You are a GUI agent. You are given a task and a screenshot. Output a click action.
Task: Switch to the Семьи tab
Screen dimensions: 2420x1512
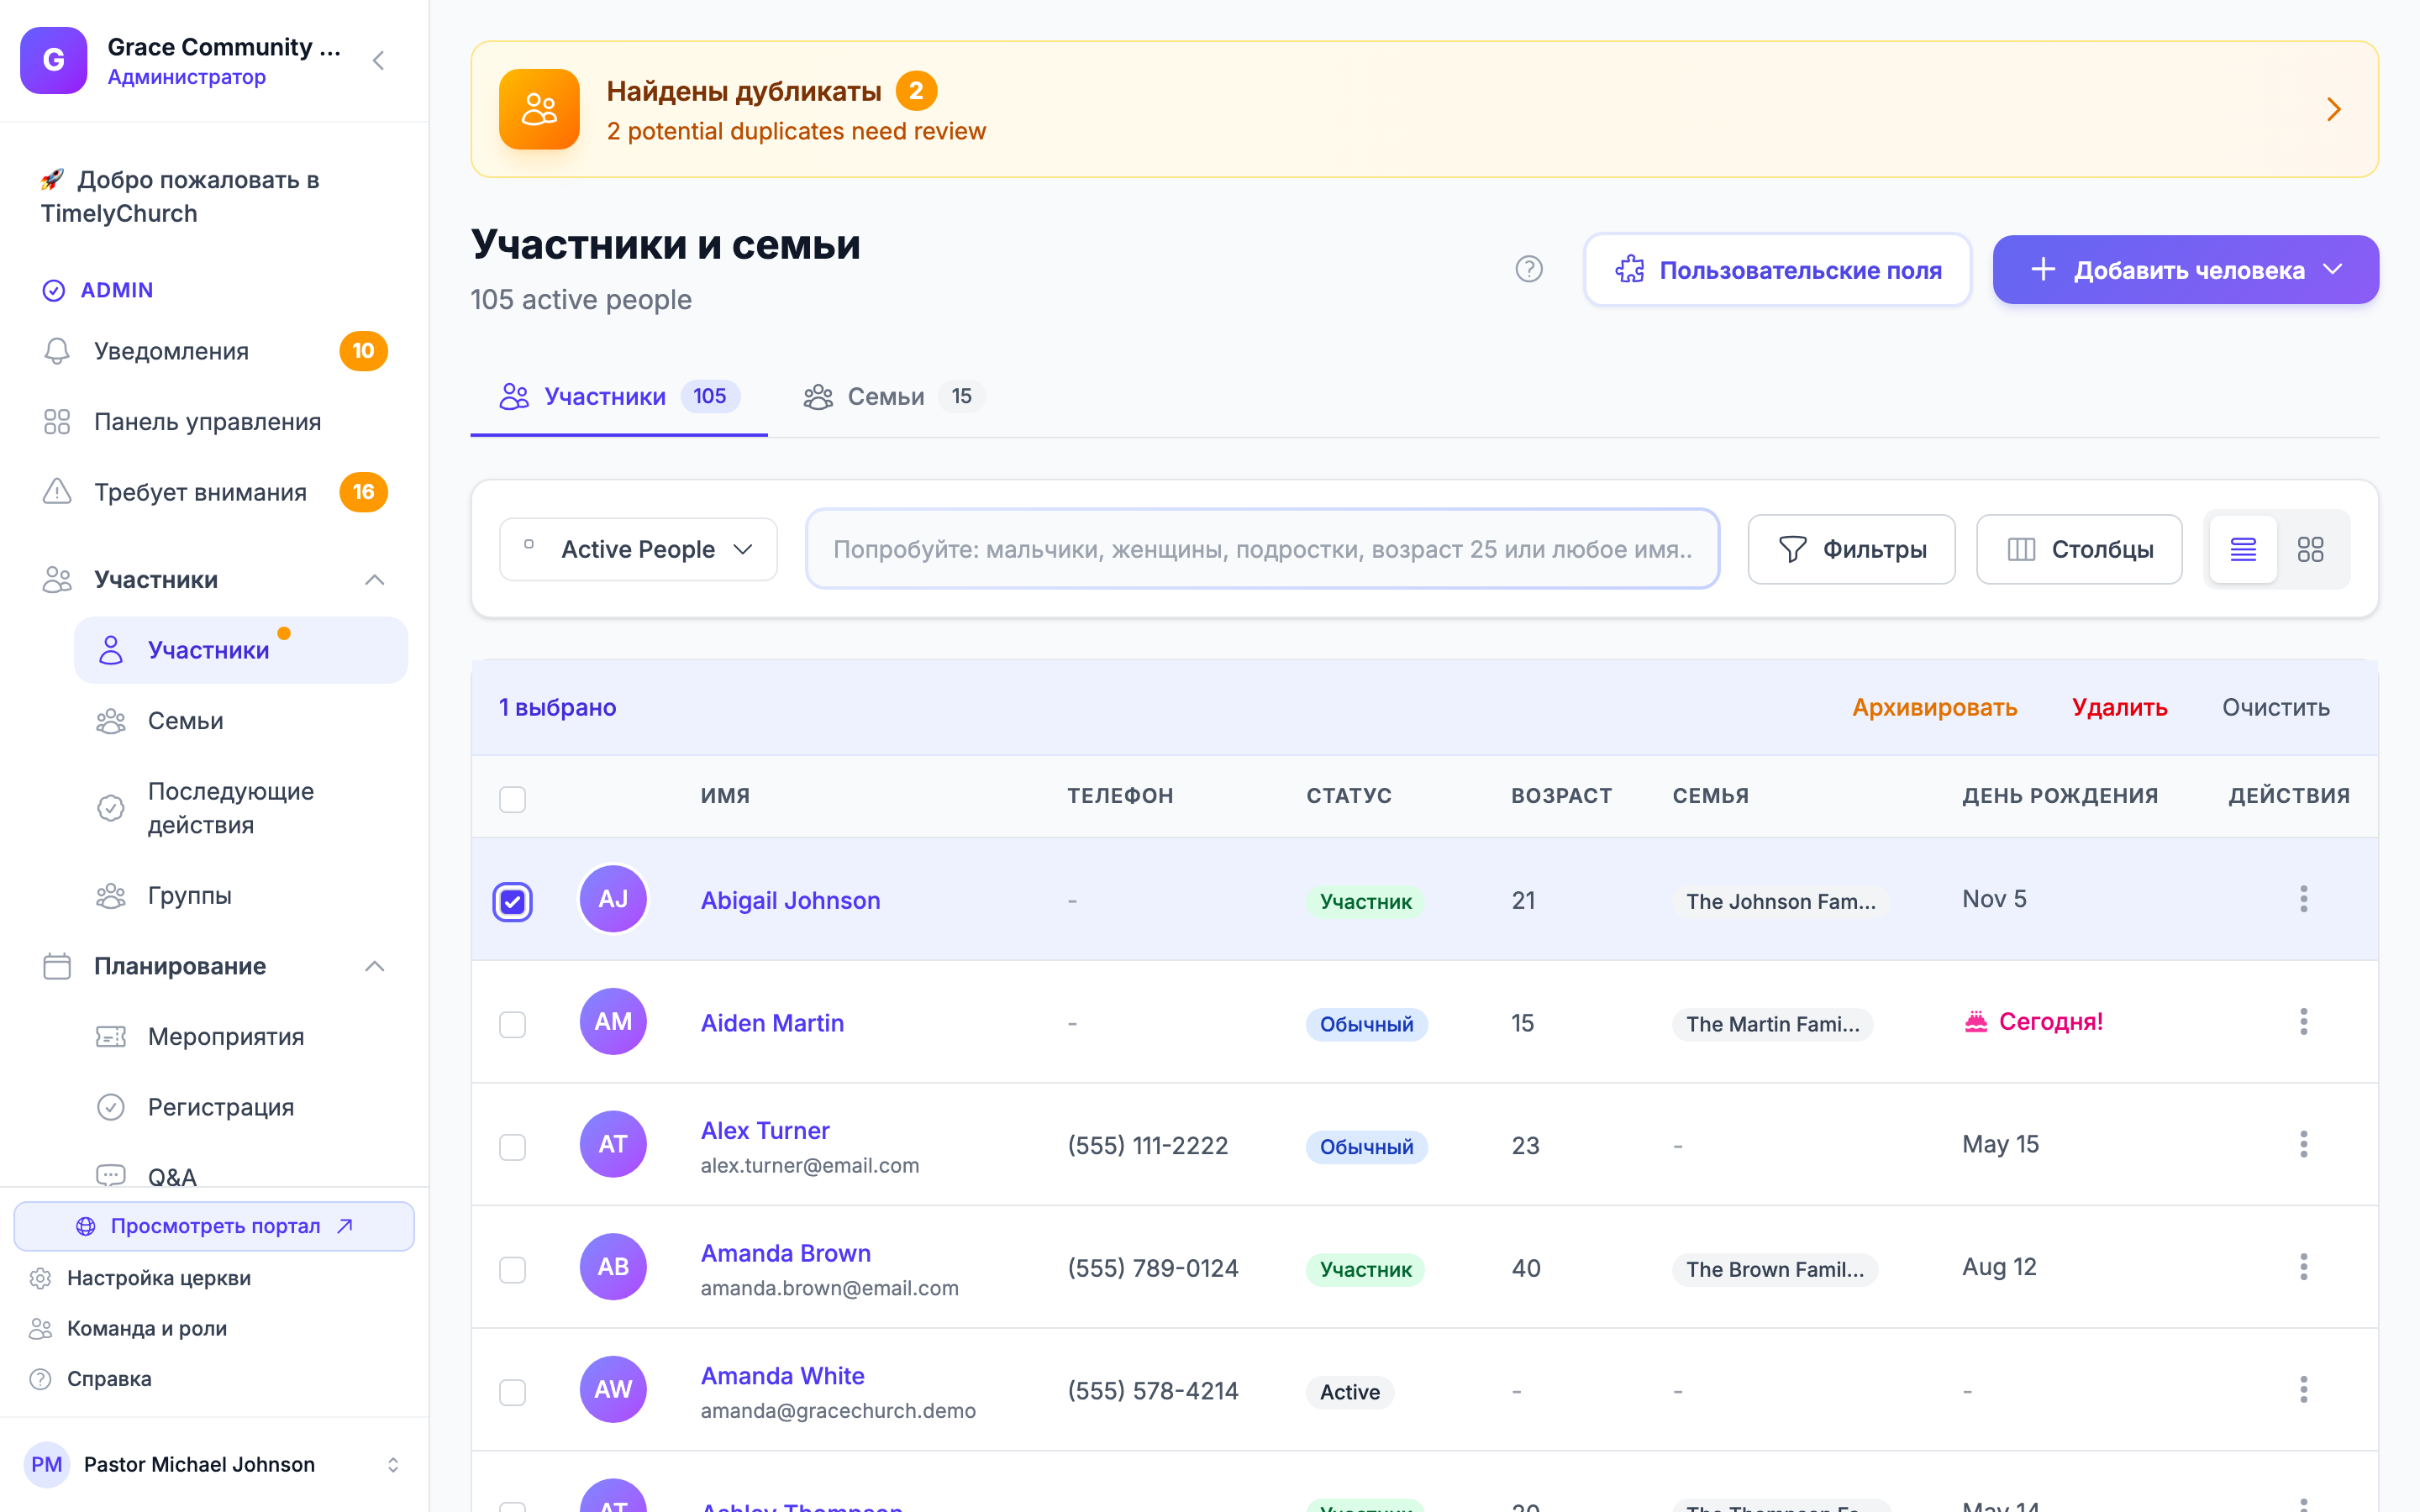pyautogui.click(x=893, y=397)
